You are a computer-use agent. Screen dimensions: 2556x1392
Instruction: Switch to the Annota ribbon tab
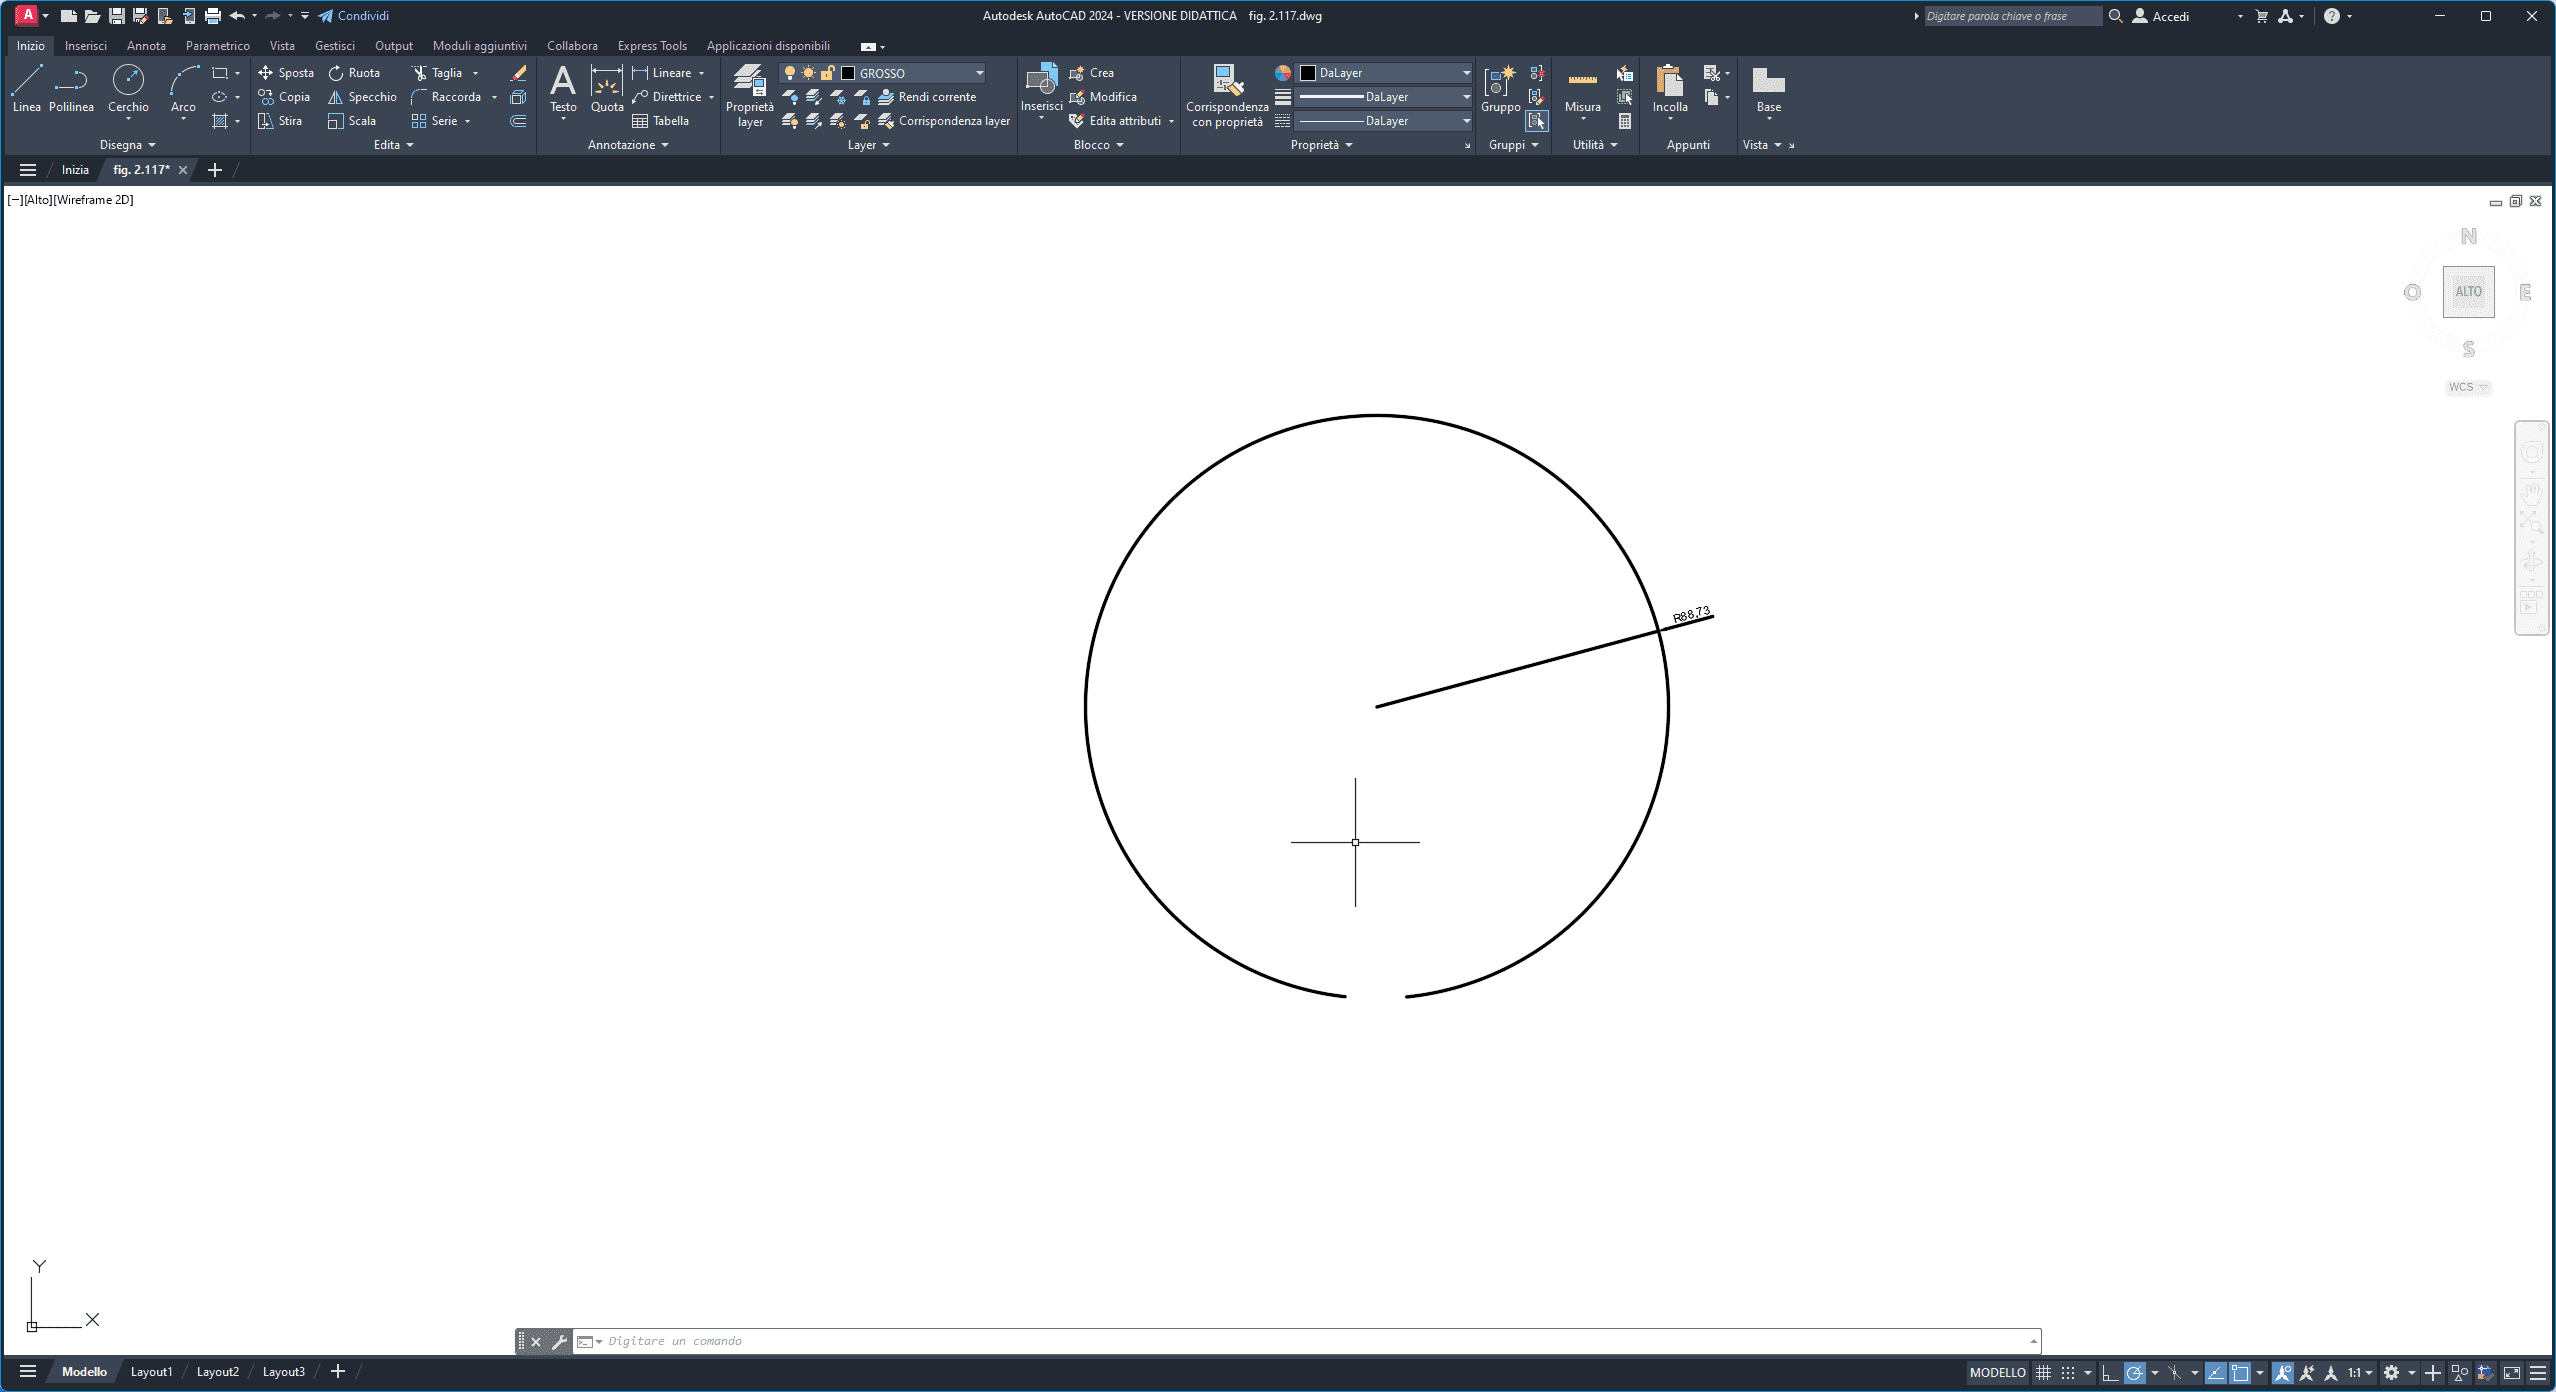(x=146, y=46)
